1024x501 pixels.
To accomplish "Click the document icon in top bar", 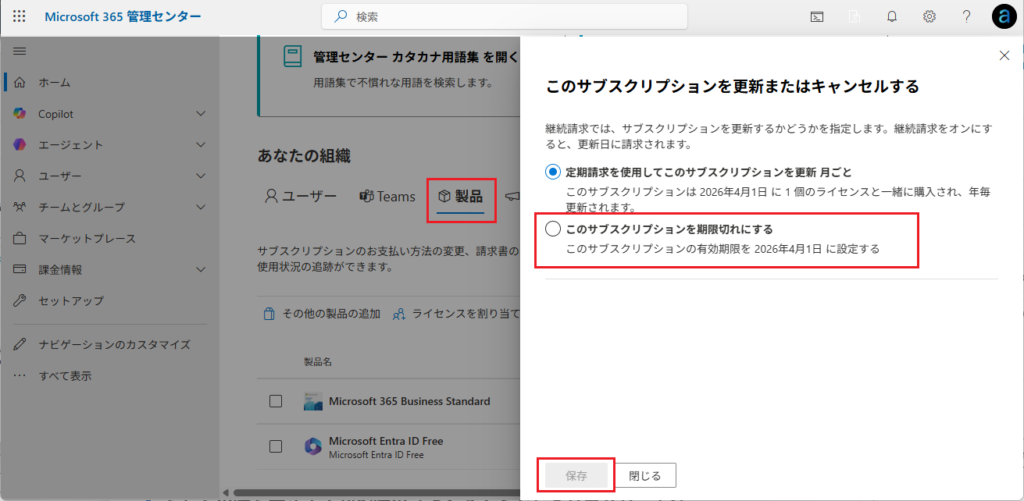I will point(854,17).
